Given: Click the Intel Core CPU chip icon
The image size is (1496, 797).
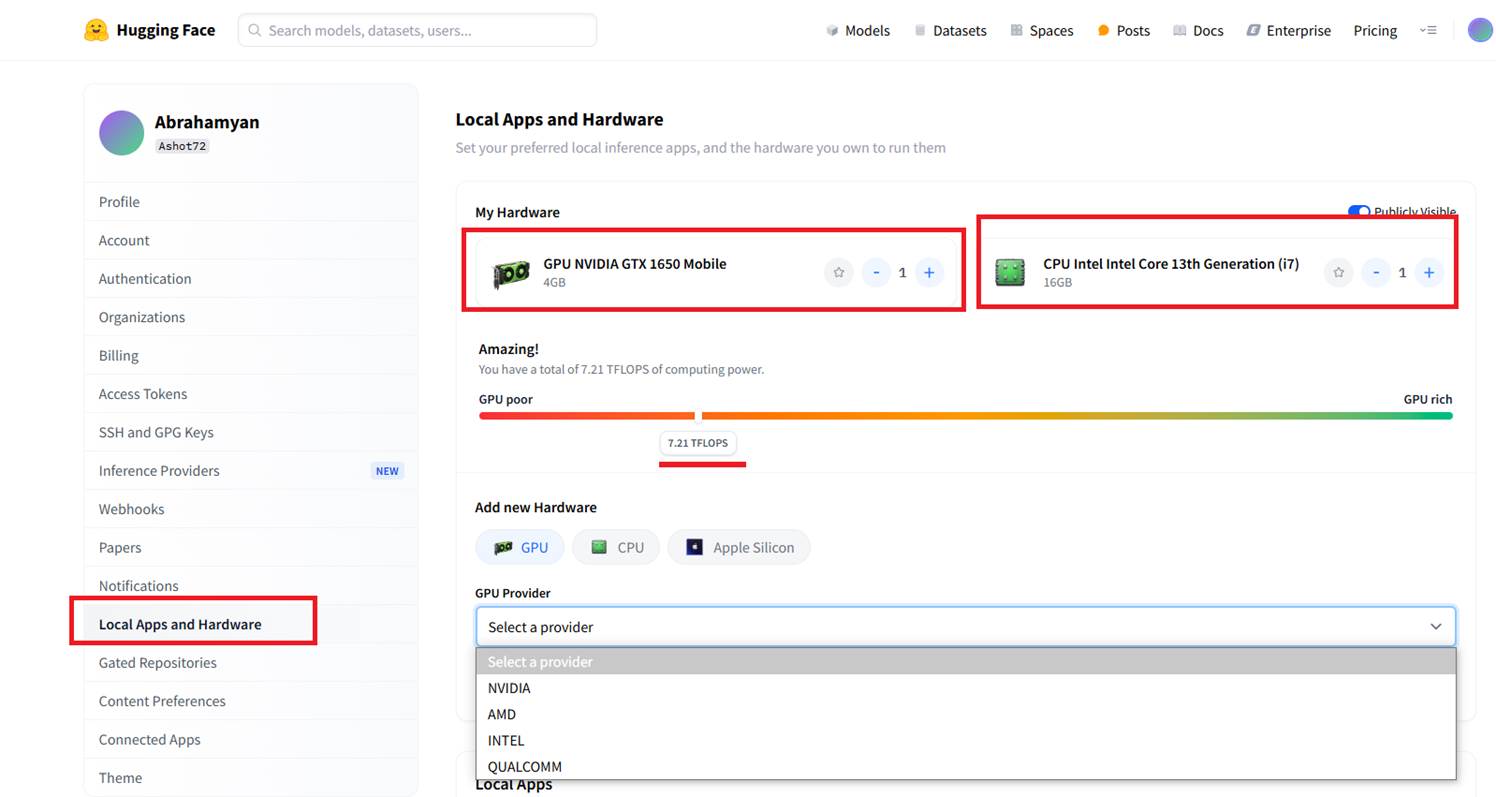Looking at the screenshot, I should click(1010, 273).
